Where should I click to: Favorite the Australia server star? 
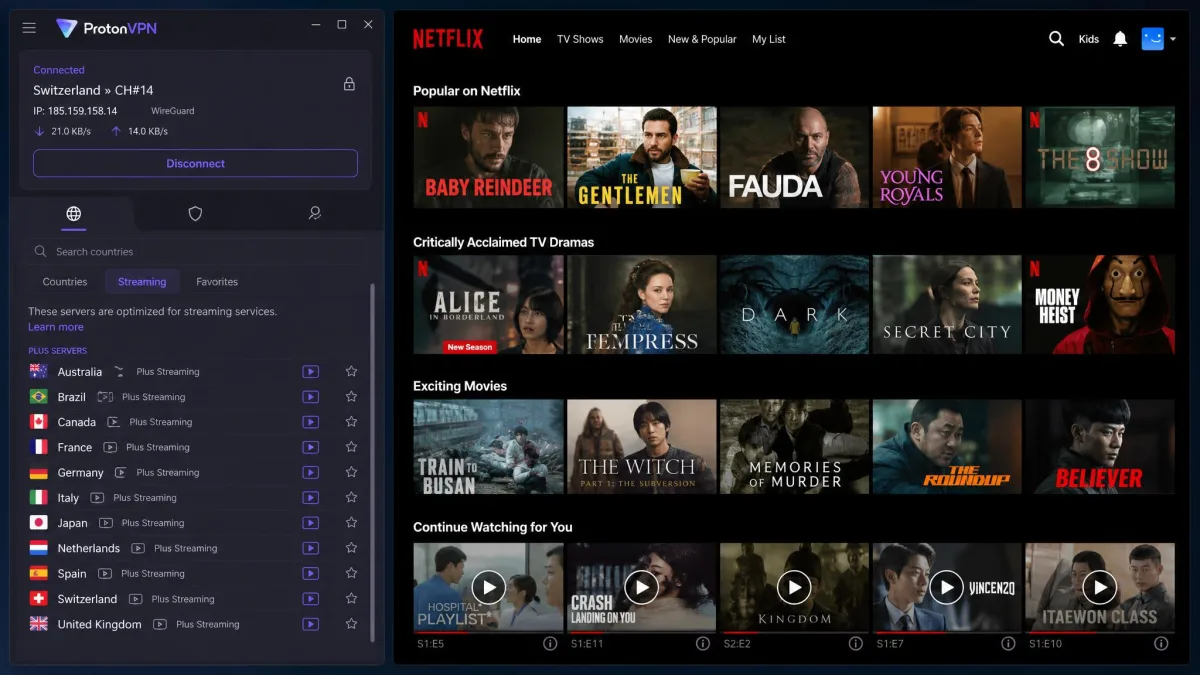pos(351,371)
